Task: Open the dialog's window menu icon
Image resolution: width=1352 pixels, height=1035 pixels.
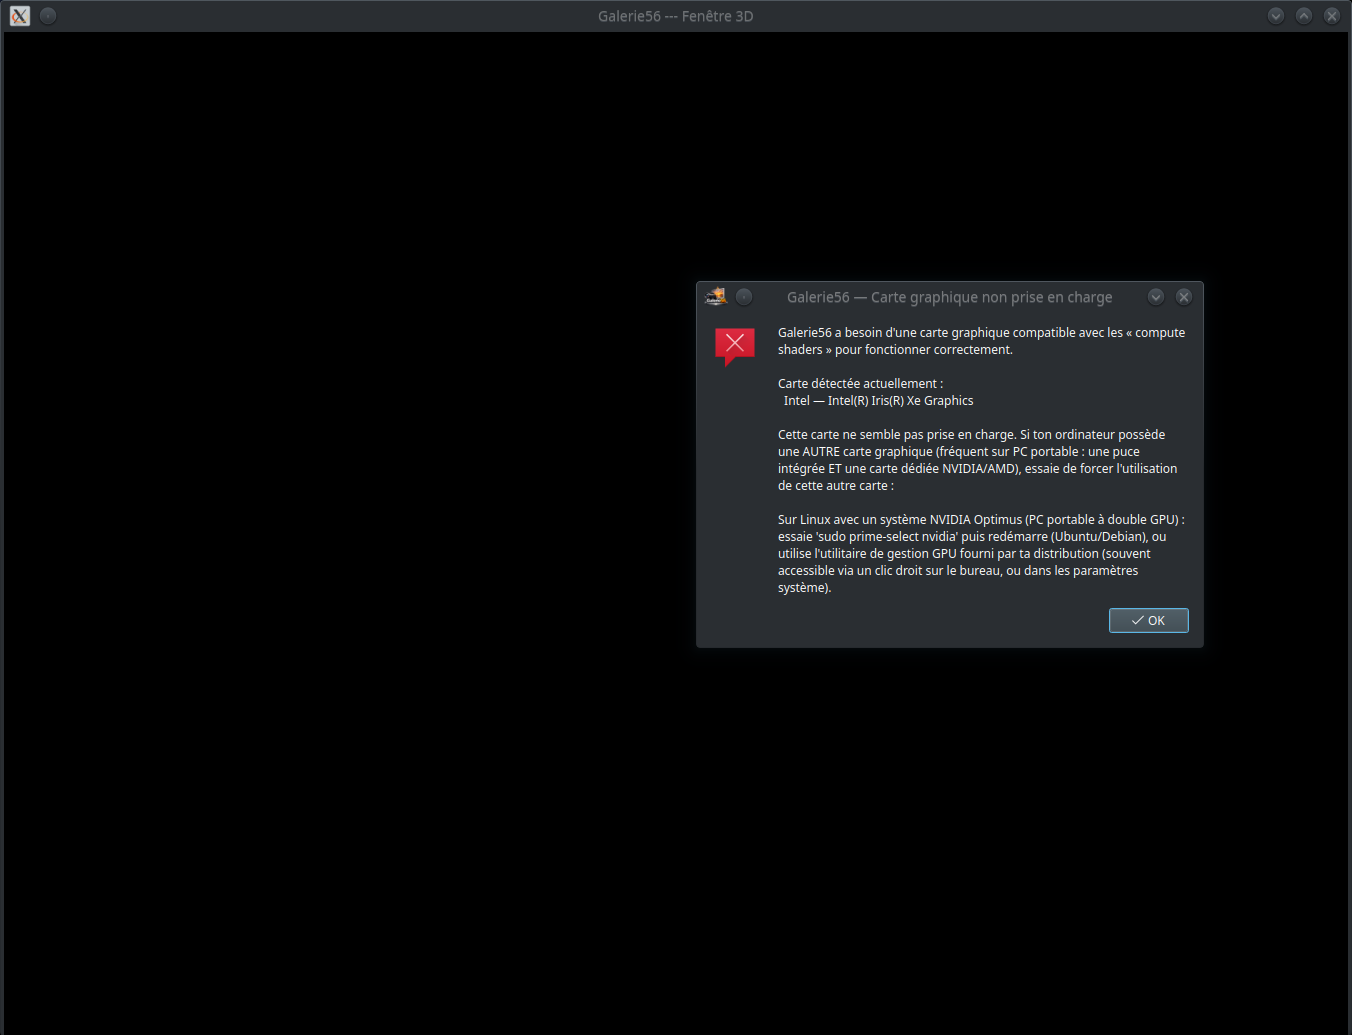Action: click(716, 297)
